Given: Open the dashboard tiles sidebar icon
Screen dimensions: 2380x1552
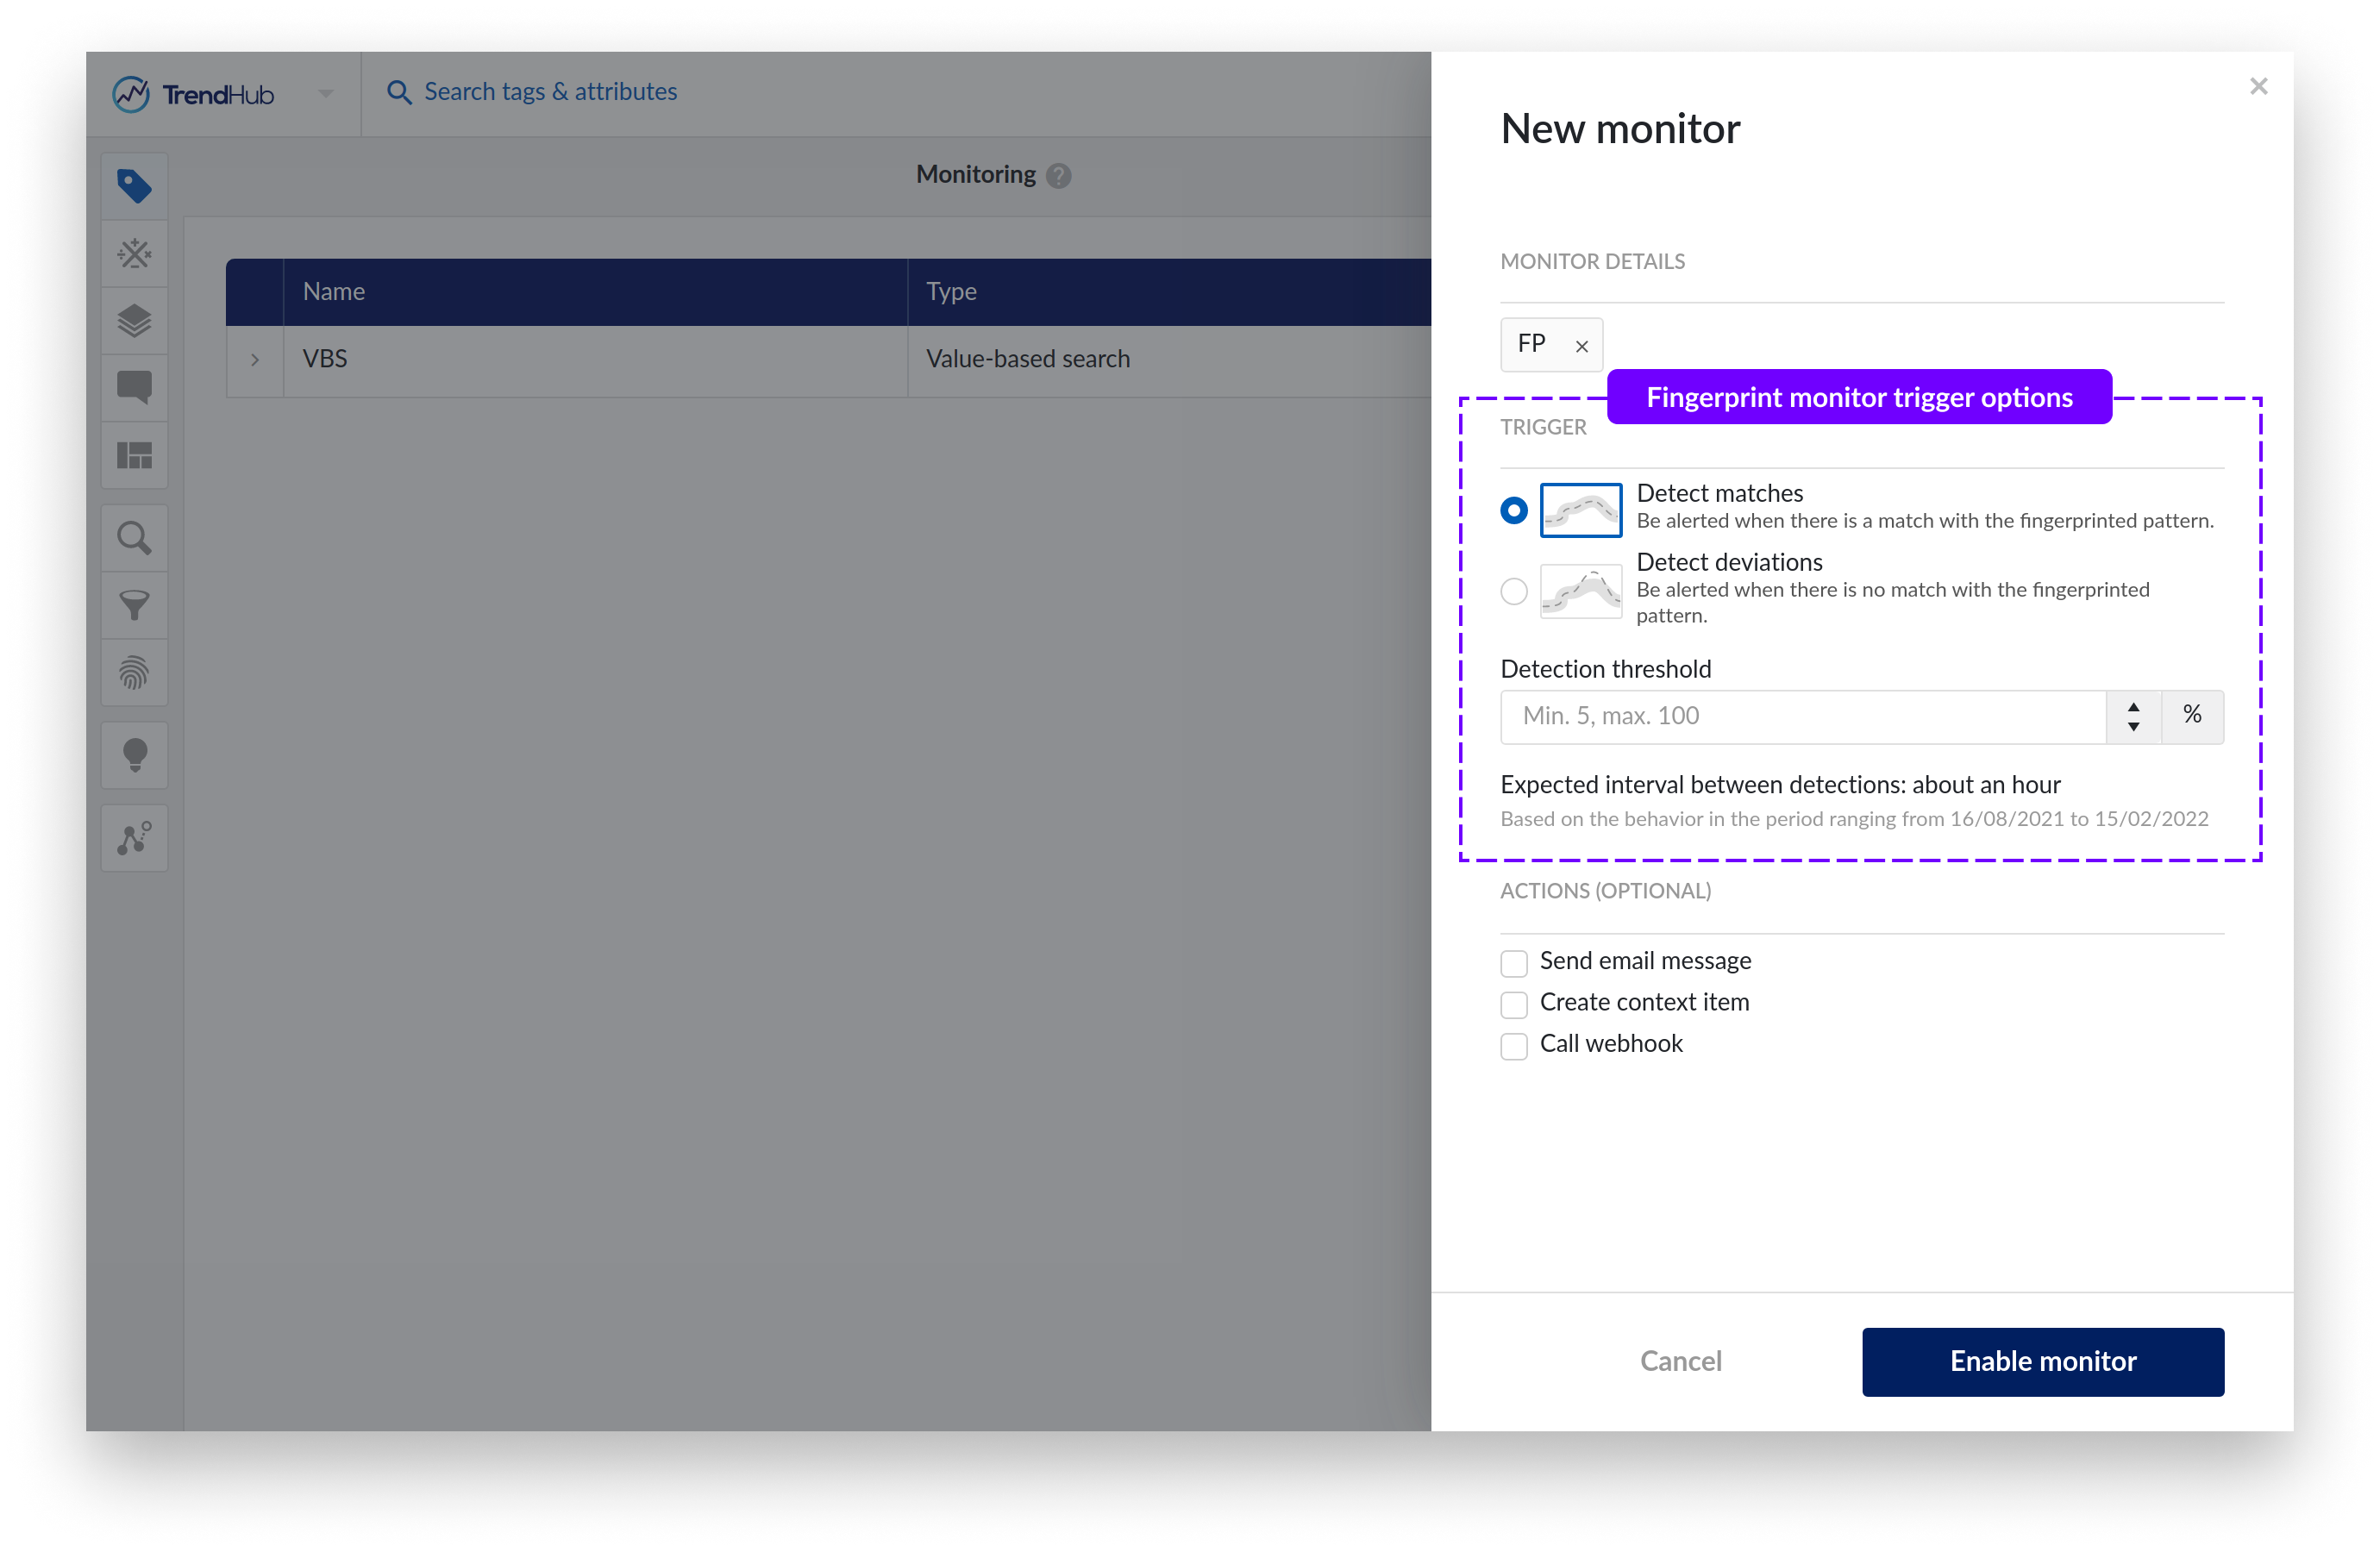Looking at the screenshot, I should pyautogui.click(x=134, y=456).
